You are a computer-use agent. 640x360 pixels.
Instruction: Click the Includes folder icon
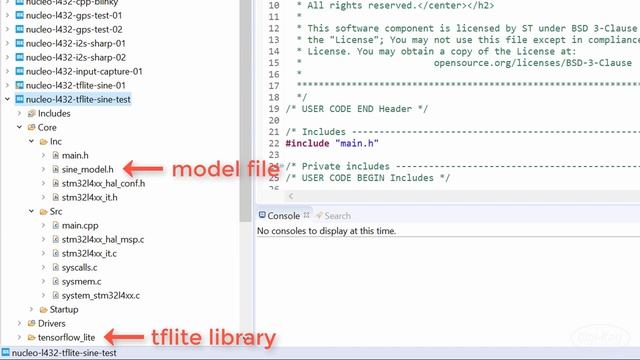coord(31,113)
